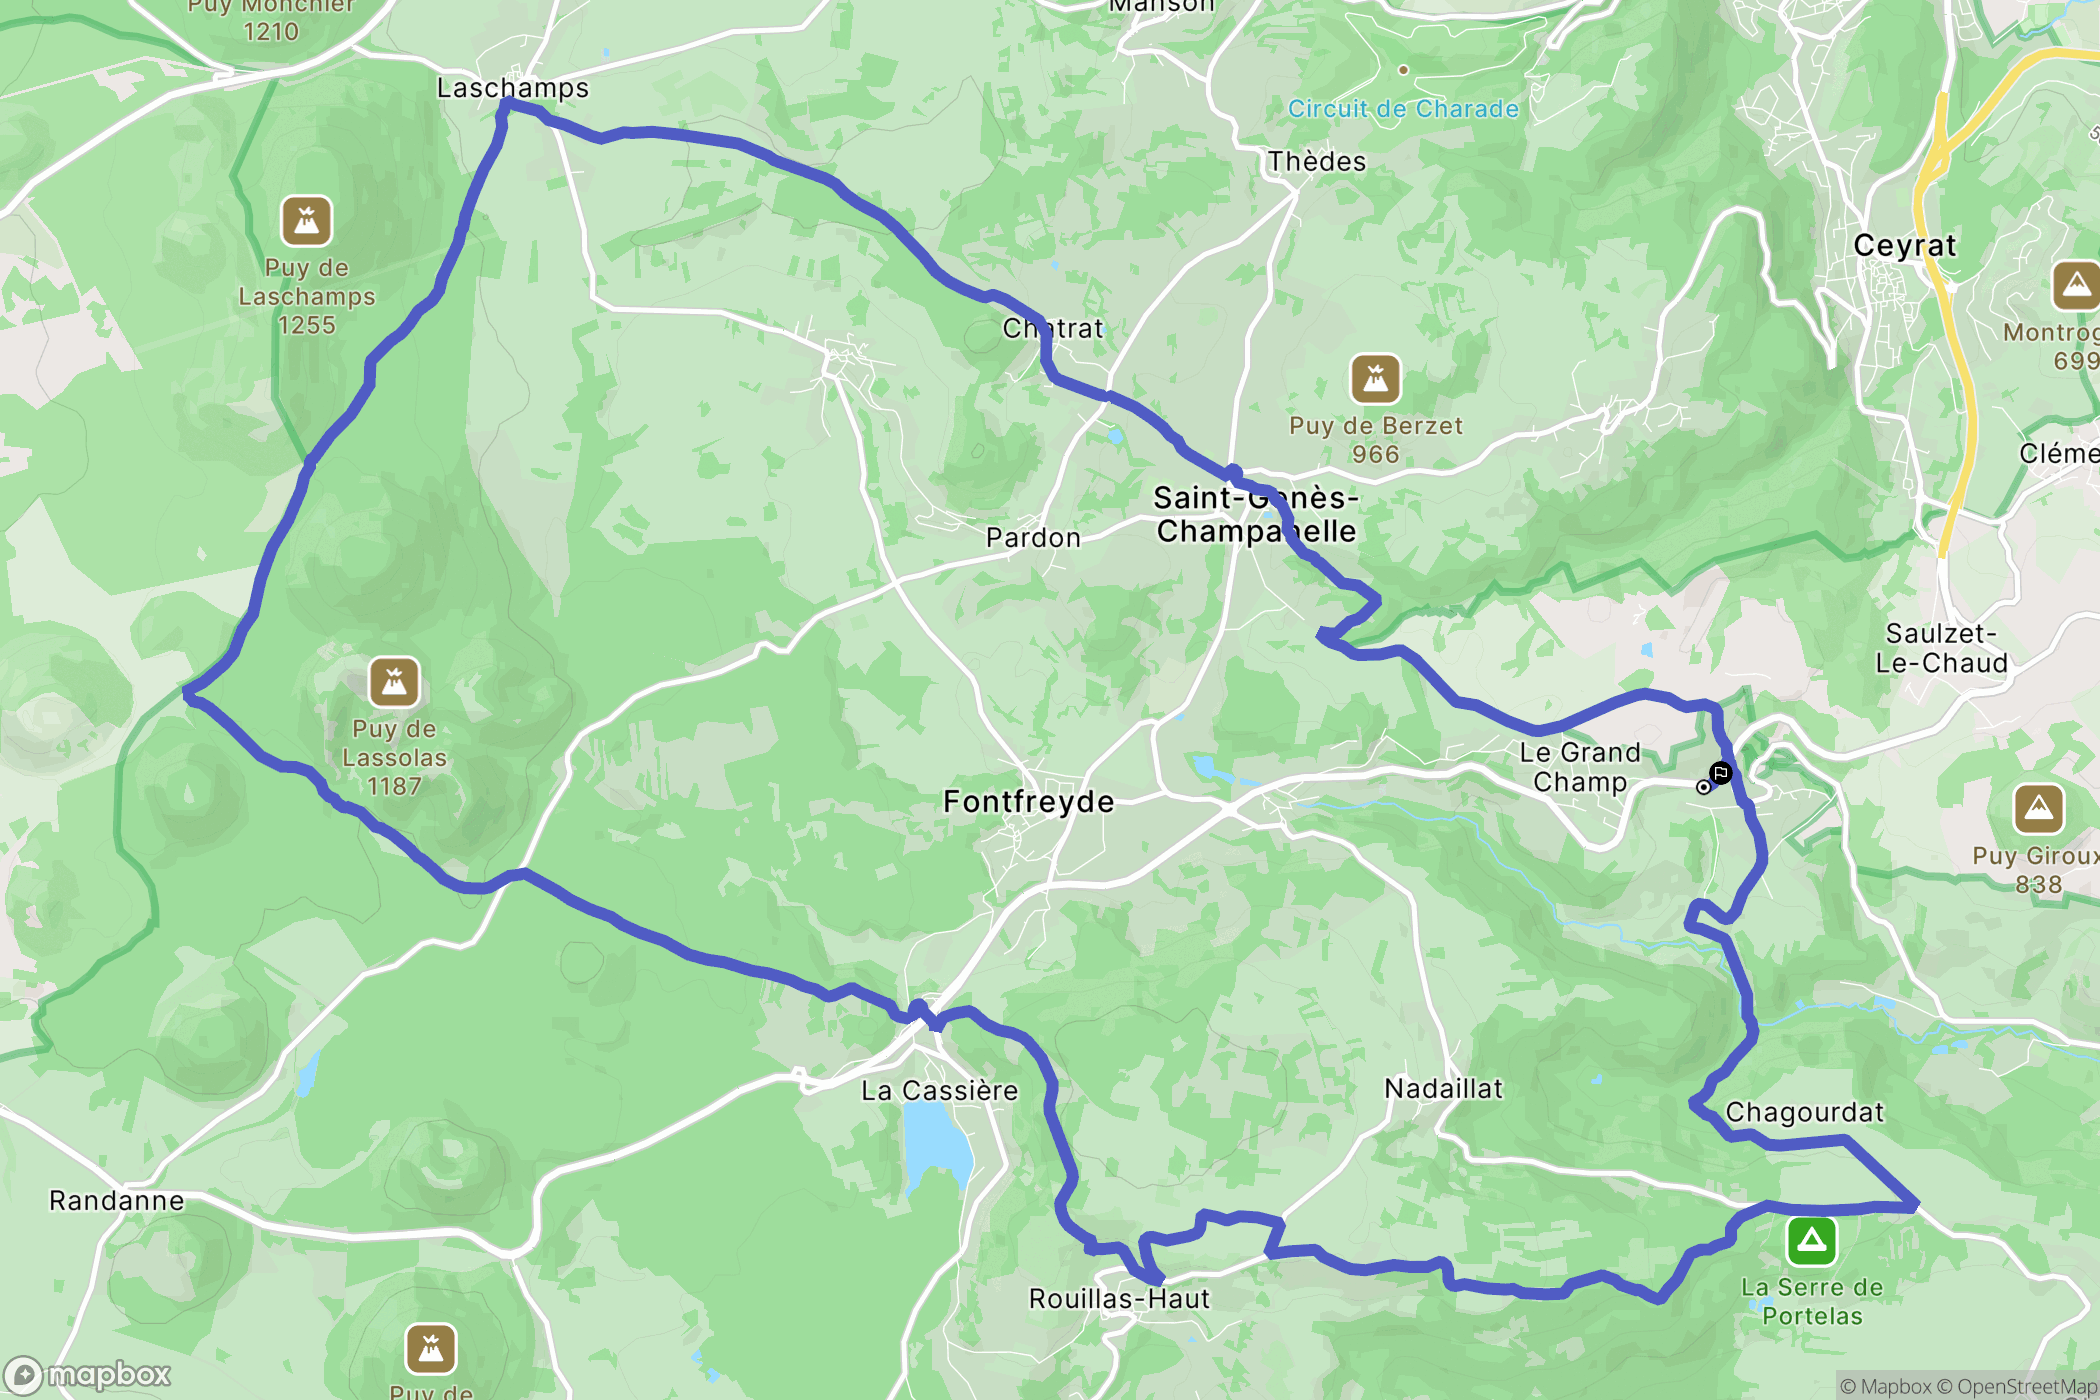
Task: Click the Puy de Lassolas volcano icon
Action: click(394, 682)
